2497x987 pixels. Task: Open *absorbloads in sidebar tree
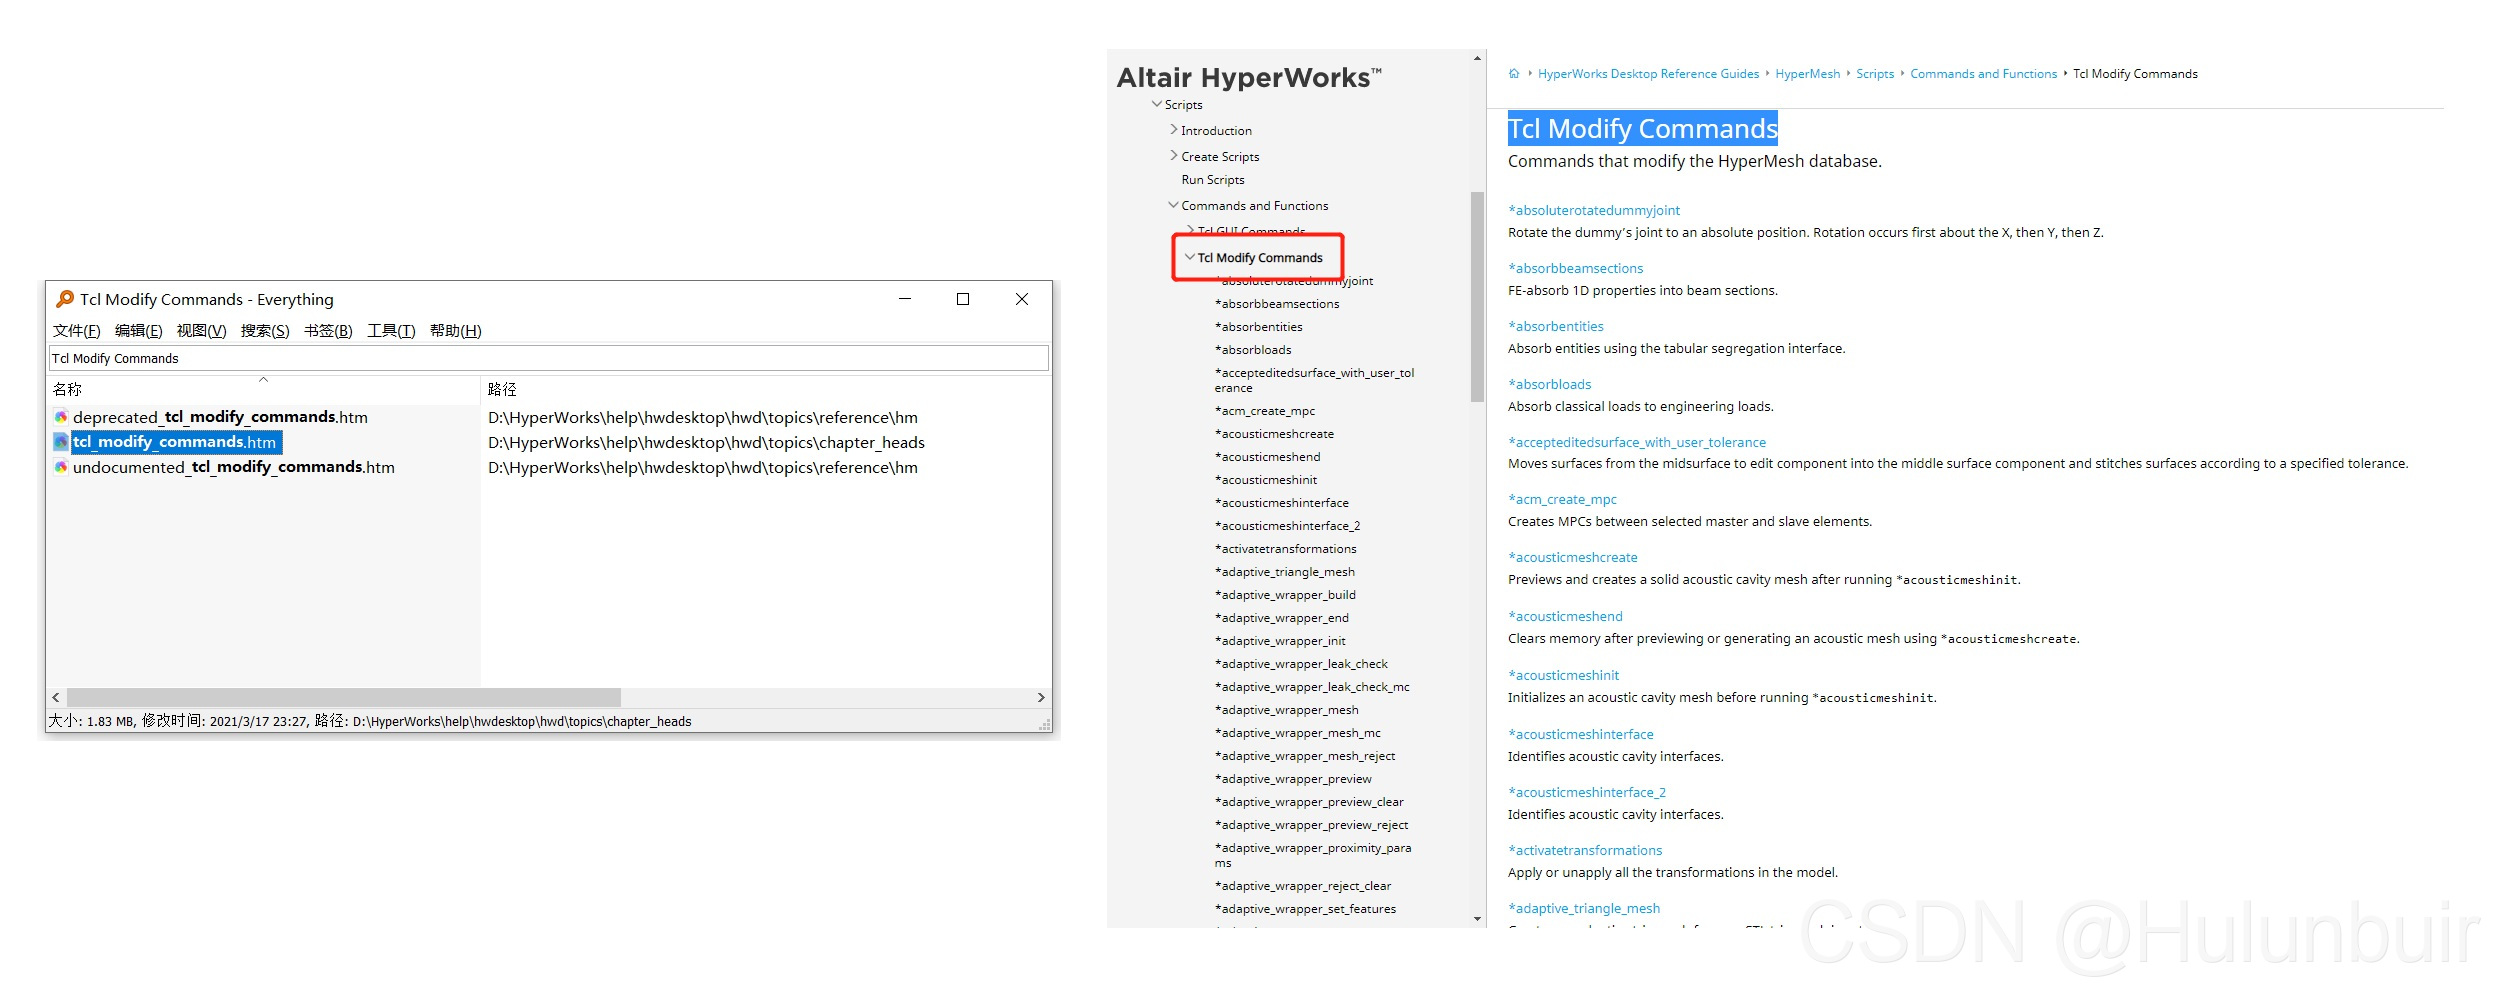click(1253, 350)
